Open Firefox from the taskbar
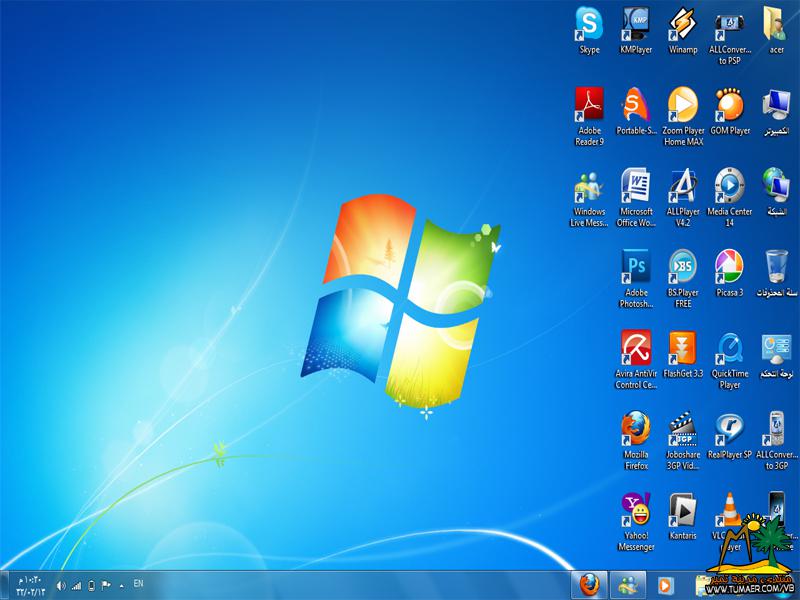 (589, 585)
